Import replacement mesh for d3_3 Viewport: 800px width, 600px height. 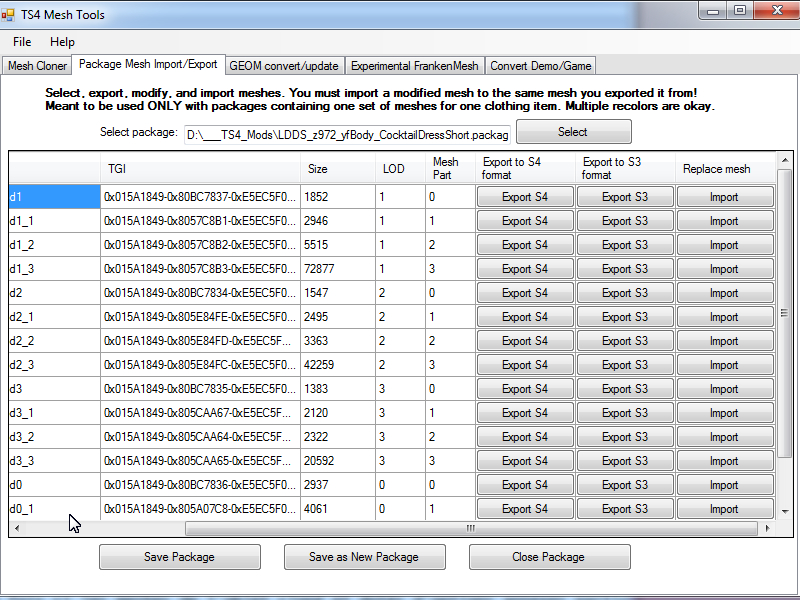(725, 461)
